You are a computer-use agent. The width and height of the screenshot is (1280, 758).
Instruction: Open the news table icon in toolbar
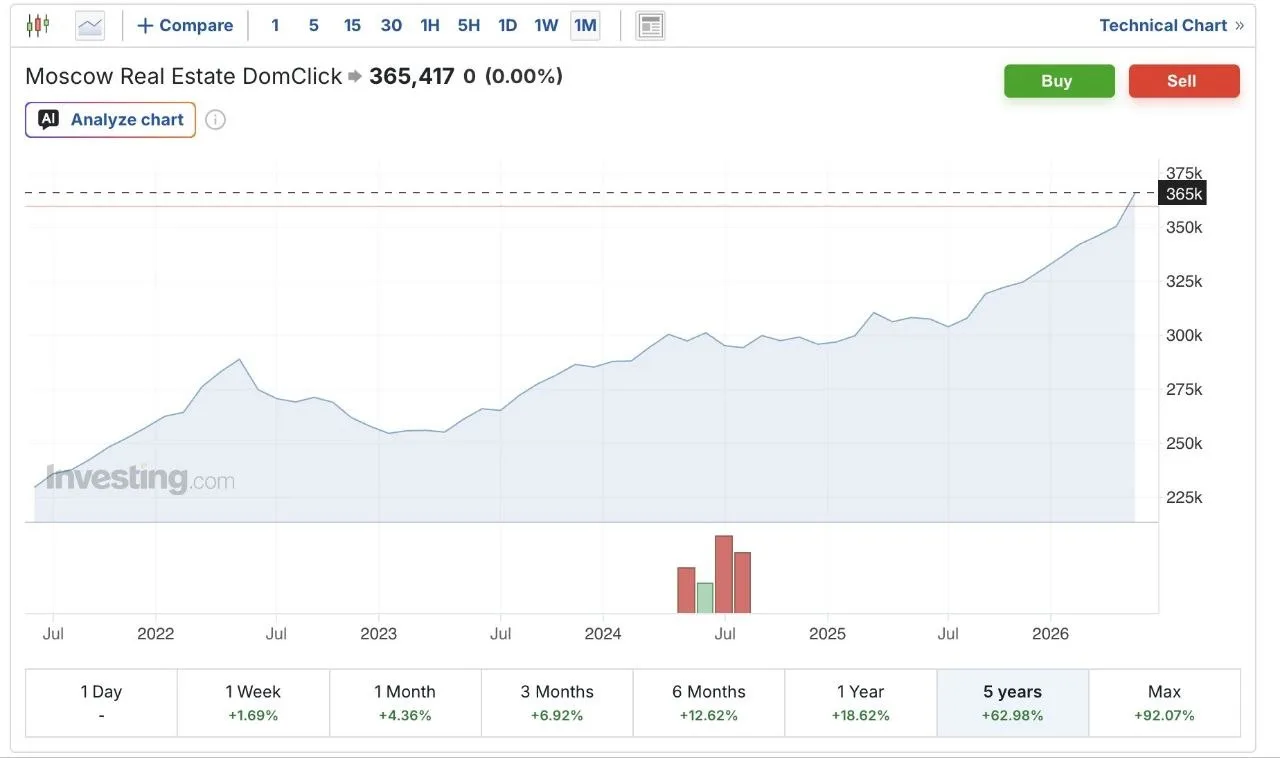point(650,25)
